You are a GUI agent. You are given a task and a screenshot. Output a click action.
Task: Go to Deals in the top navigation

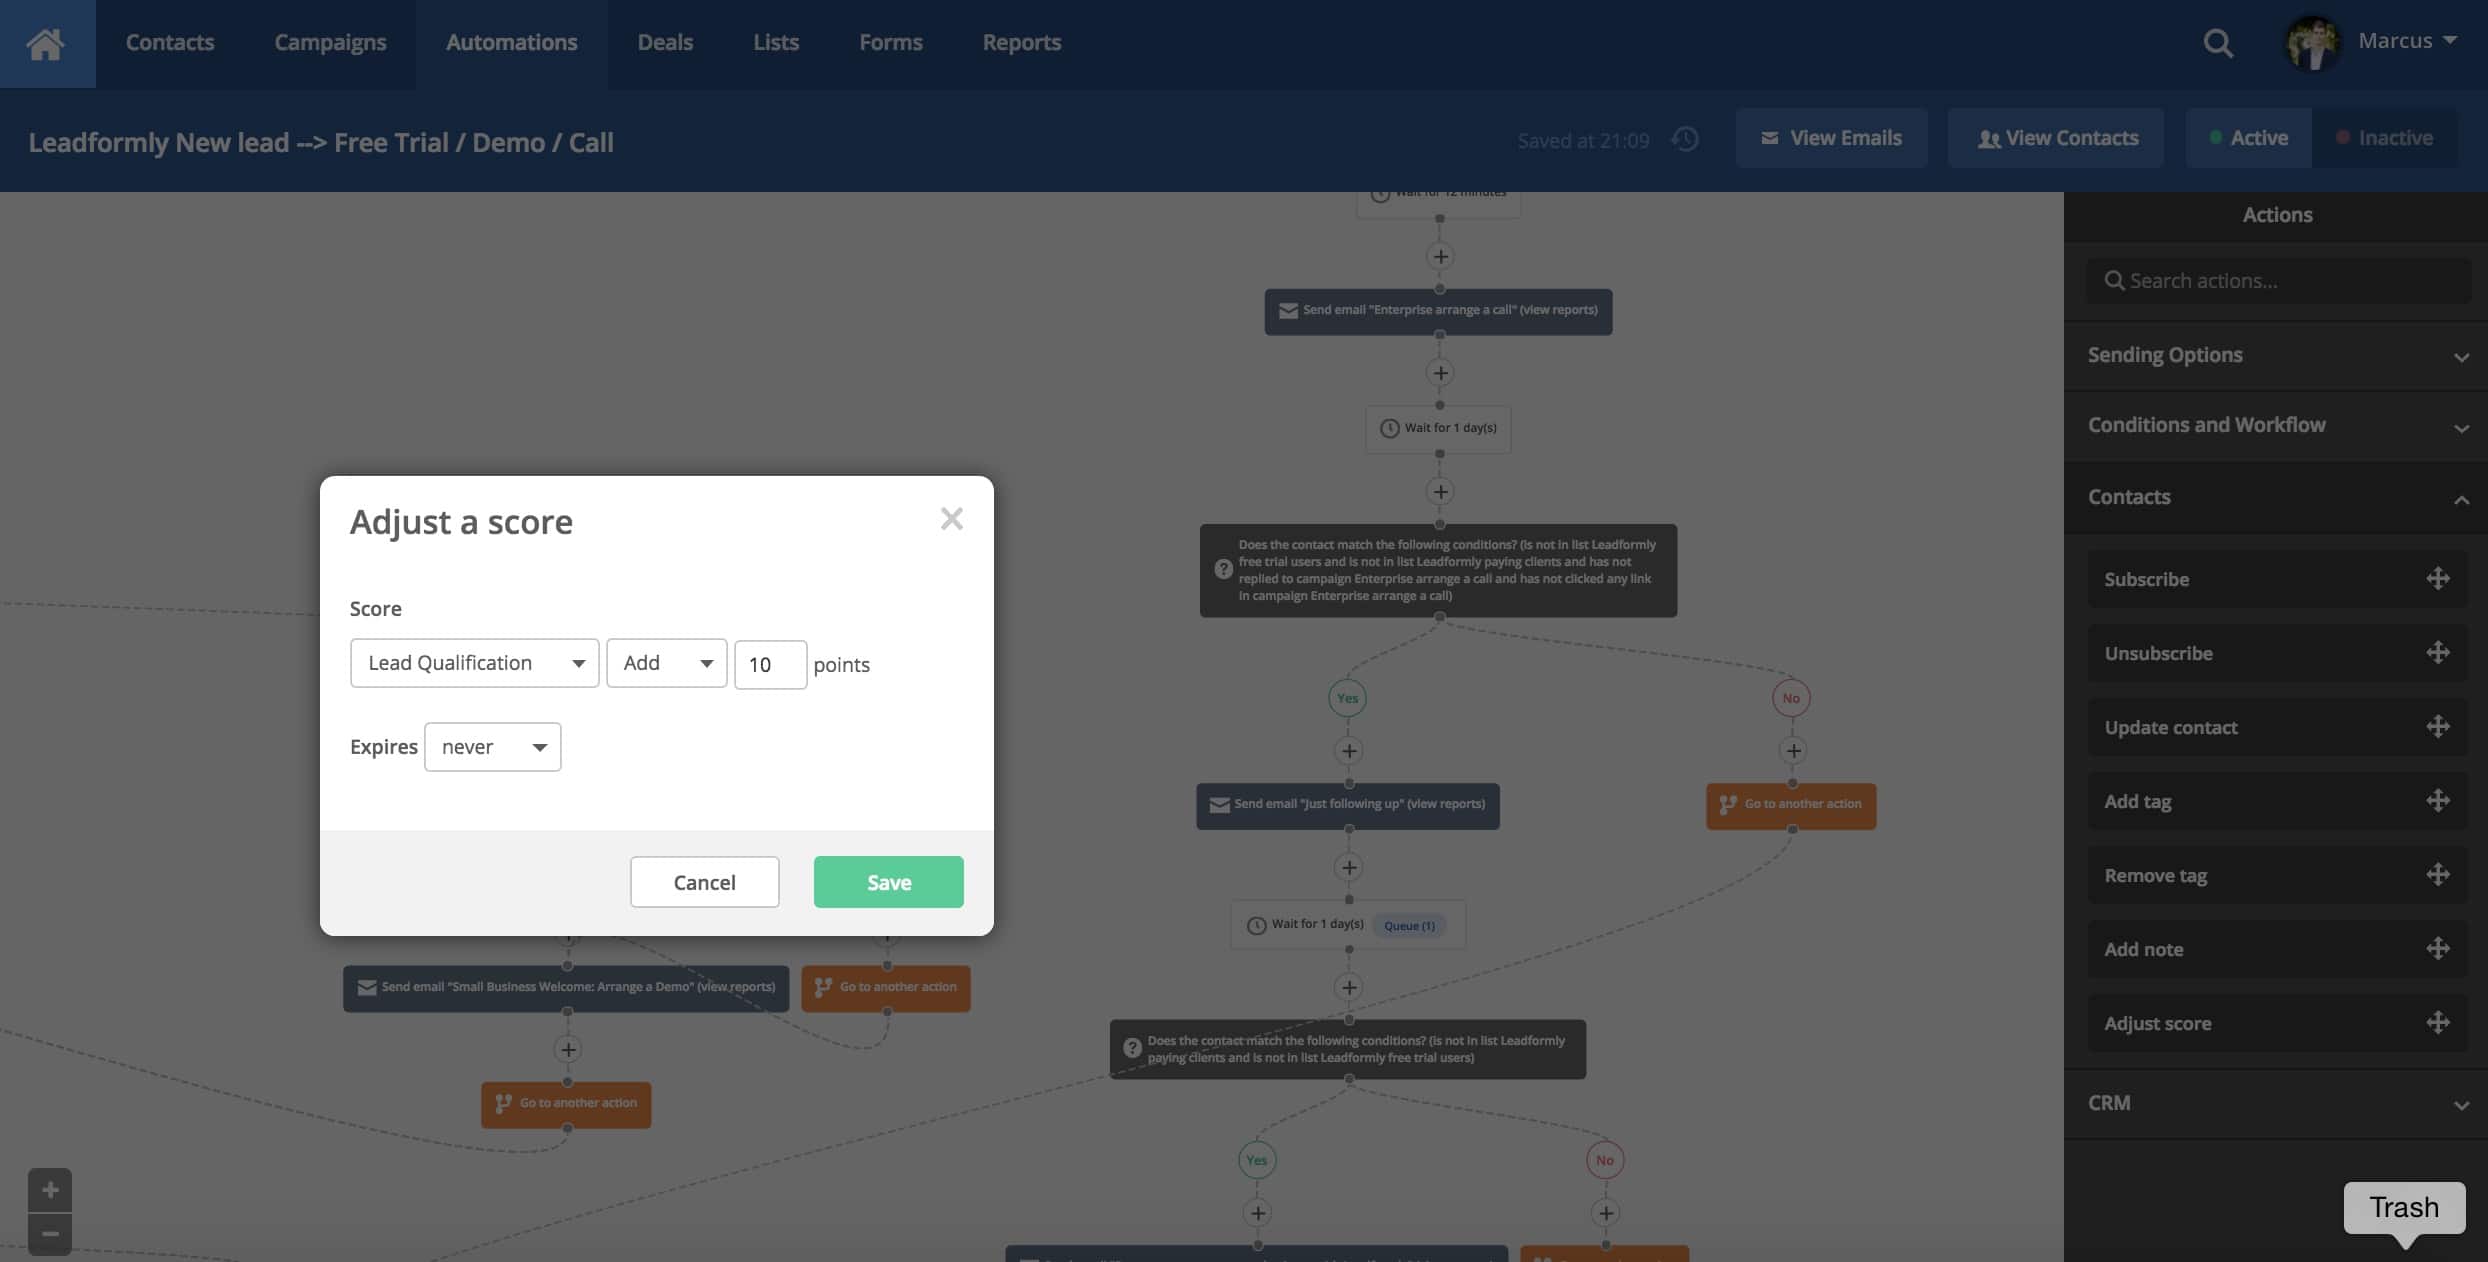(665, 43)
